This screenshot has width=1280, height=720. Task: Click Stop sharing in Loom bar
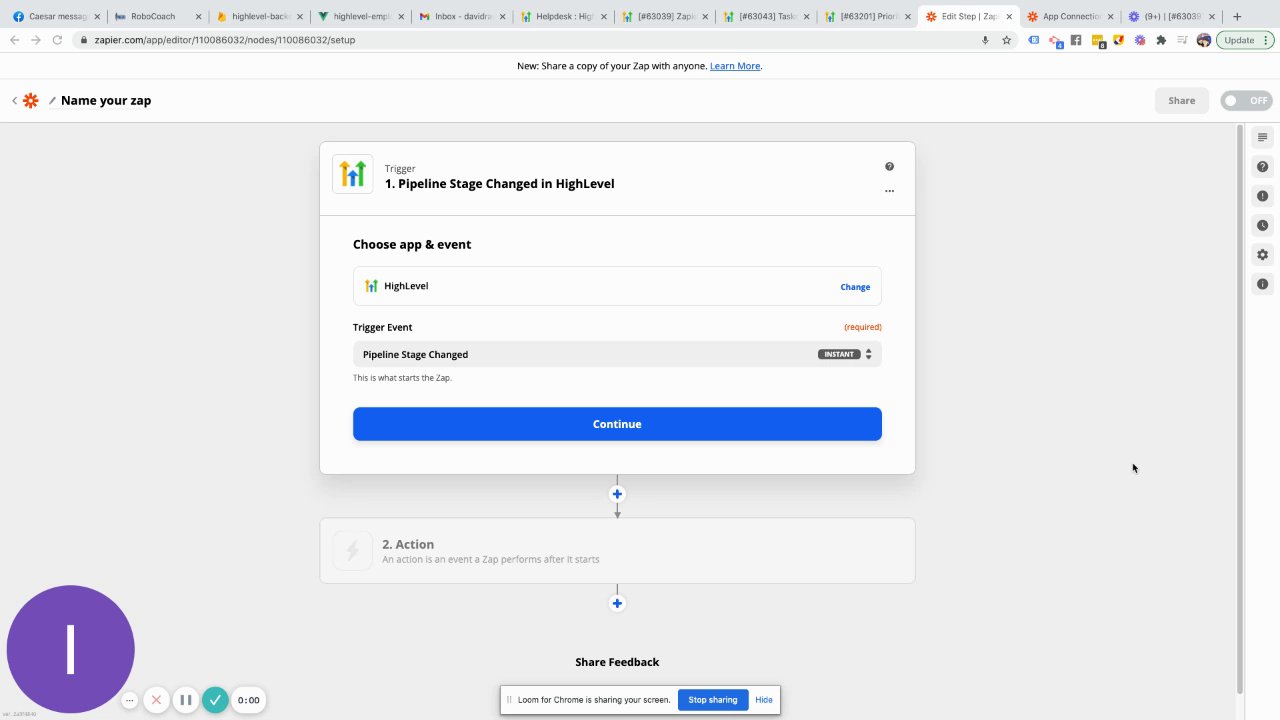(712, 700)
